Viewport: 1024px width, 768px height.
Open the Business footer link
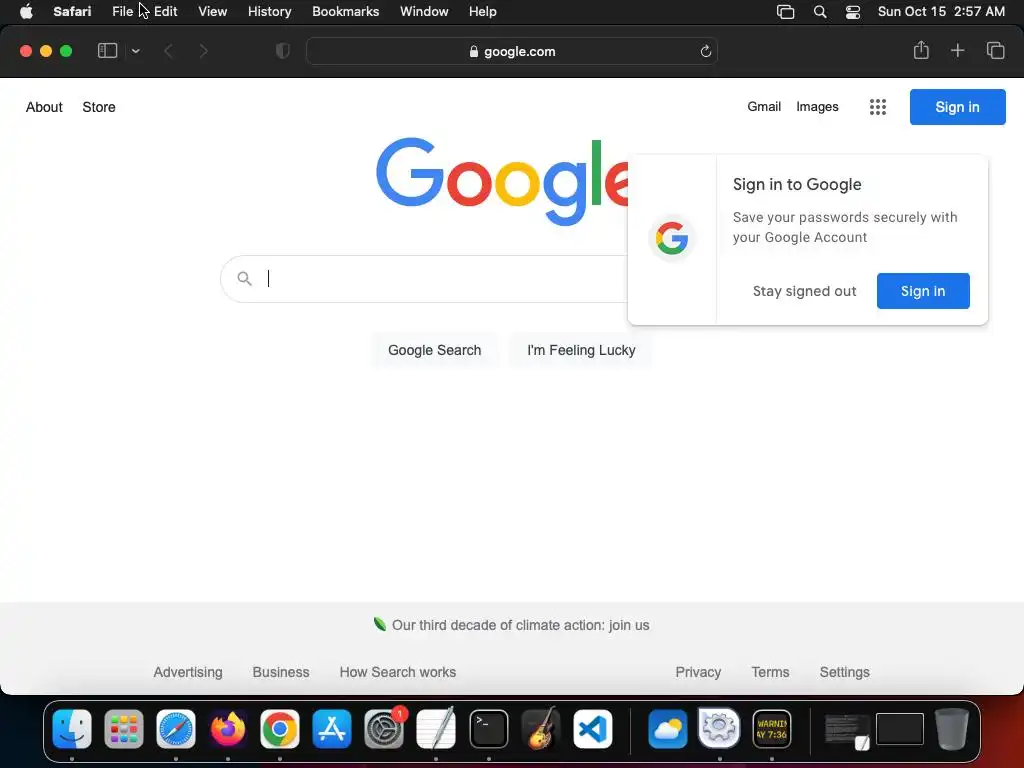(x=281, y=672)
